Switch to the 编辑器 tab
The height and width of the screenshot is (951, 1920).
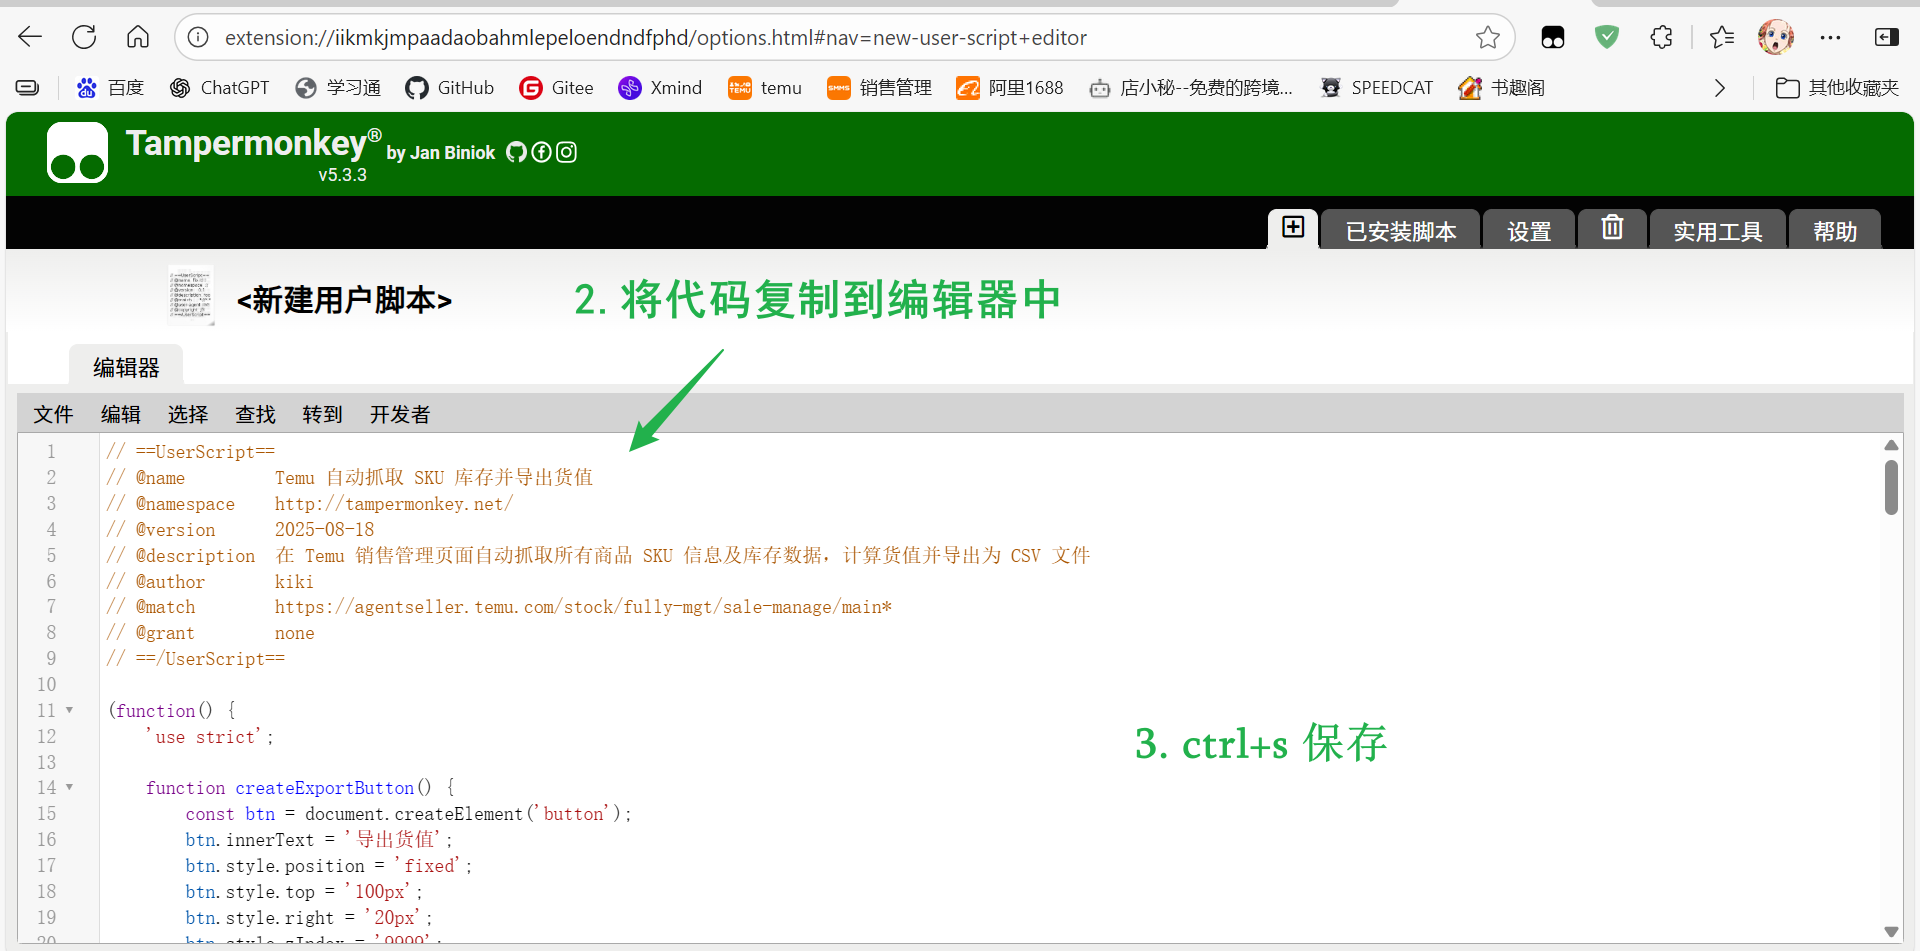[126, 367]
